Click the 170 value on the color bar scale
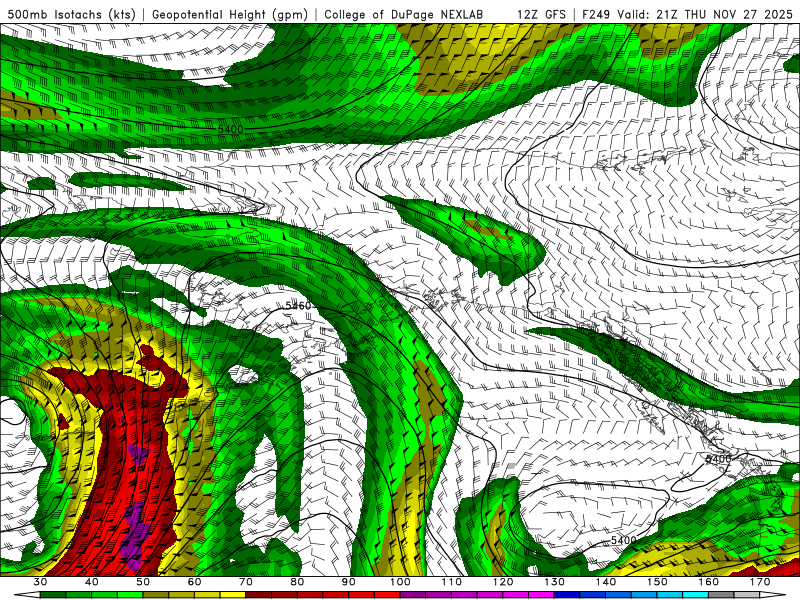The height and width of the screenshot is (600, 800). [760, 582]
